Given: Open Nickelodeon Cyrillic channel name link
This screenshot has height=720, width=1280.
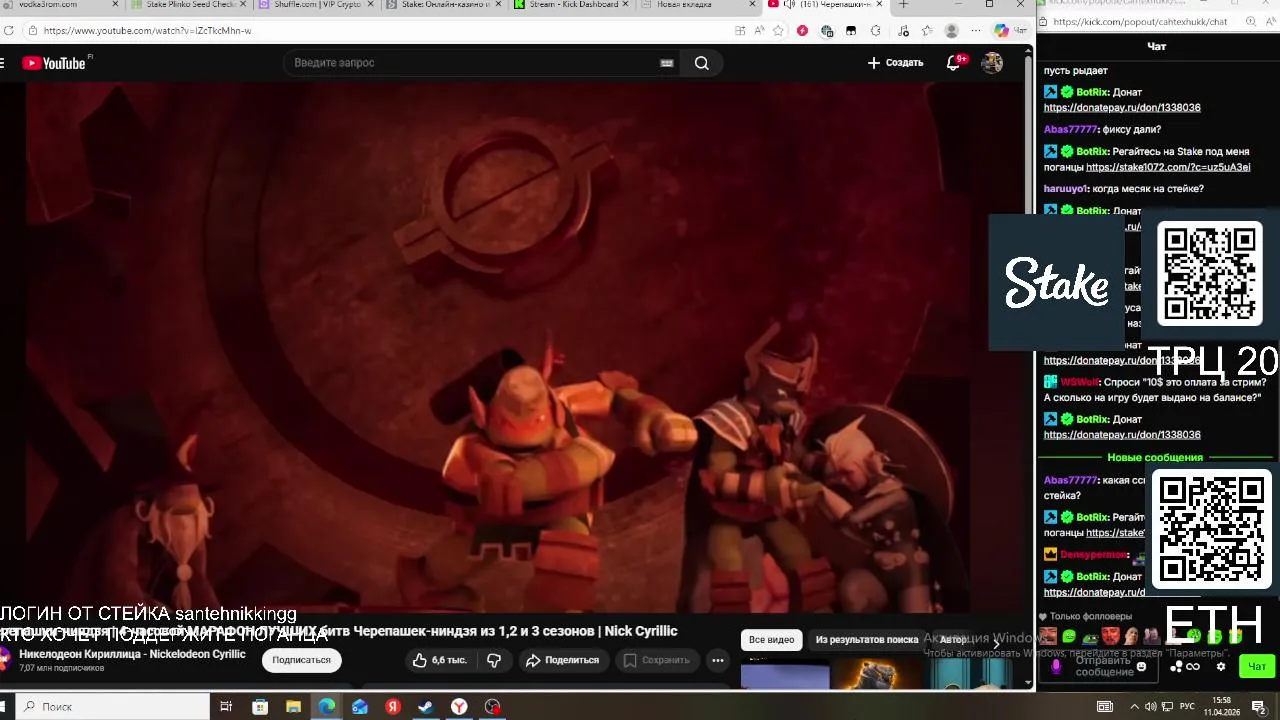Looking at the screenshot, I should tap(132, 654).
